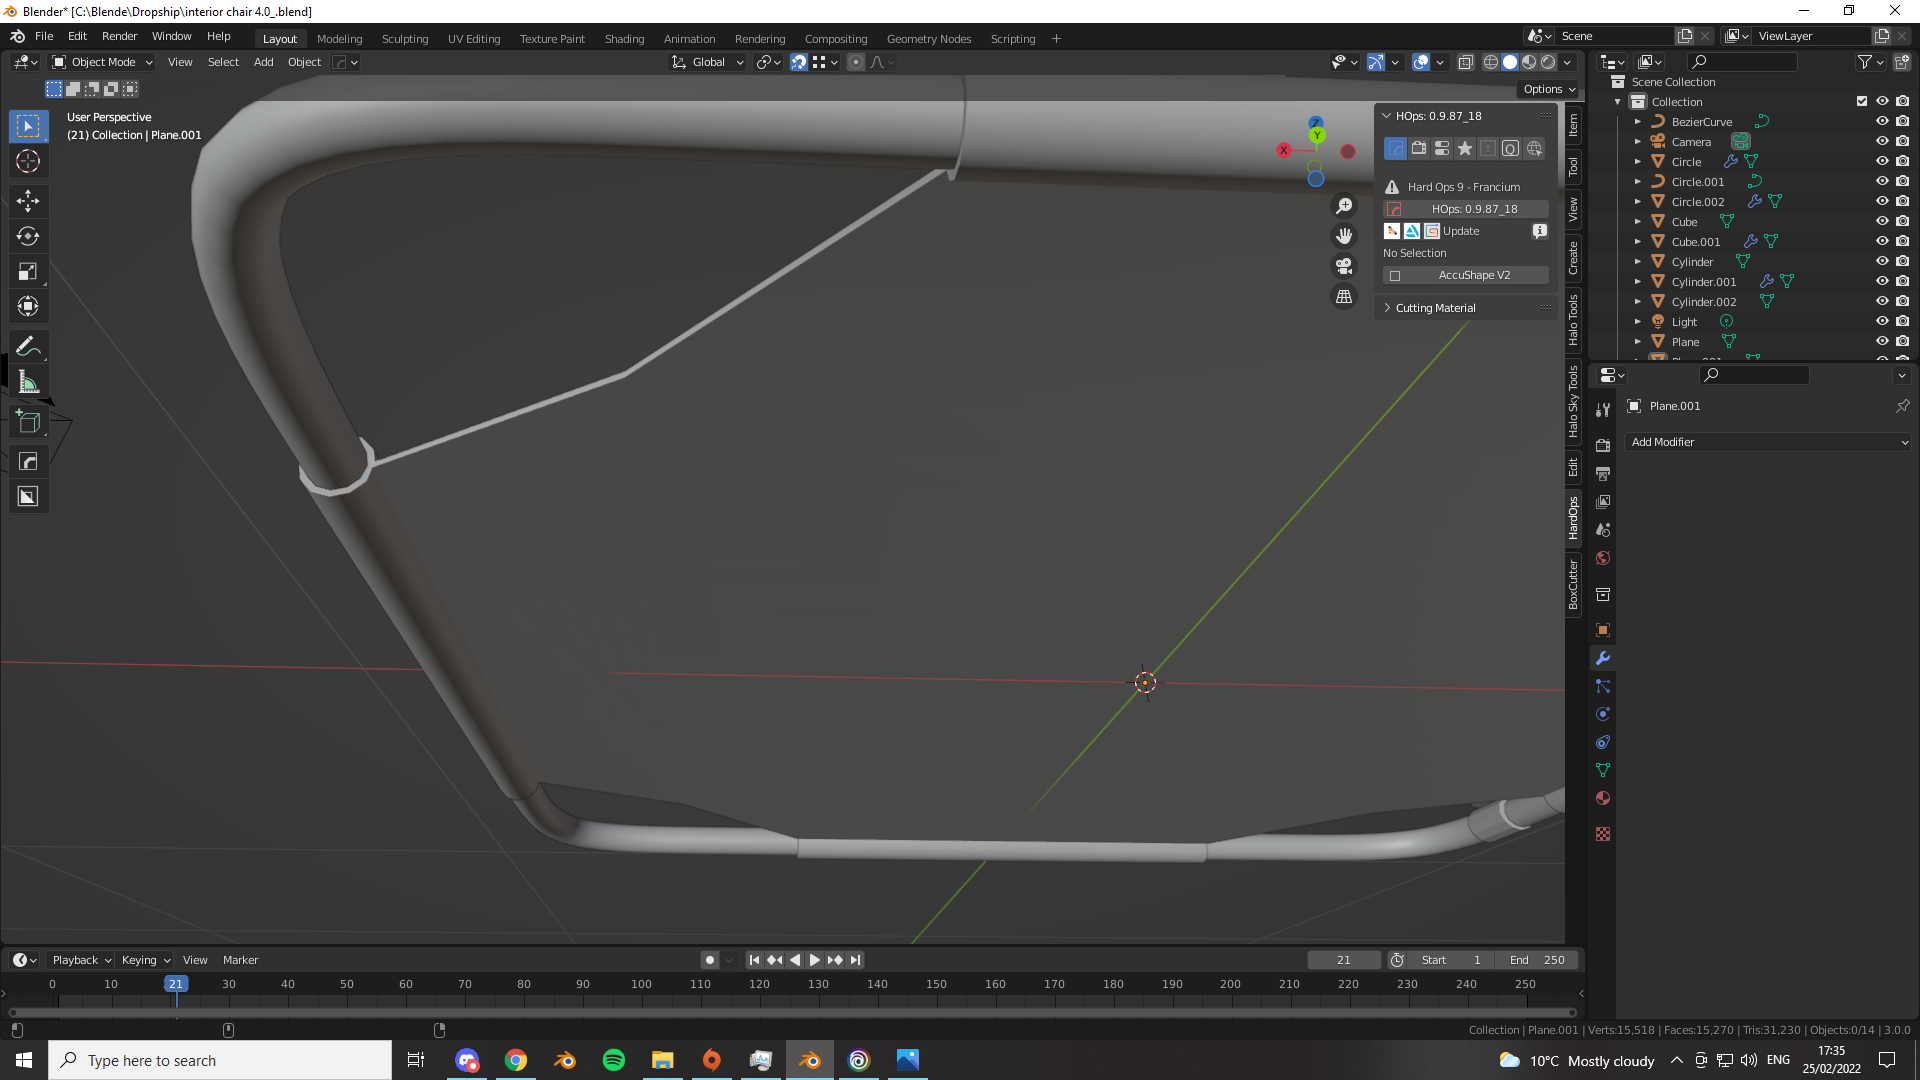Open the Output properties tab icon
Viewport: 1920px width, 1080px height.
[1603, 473]
